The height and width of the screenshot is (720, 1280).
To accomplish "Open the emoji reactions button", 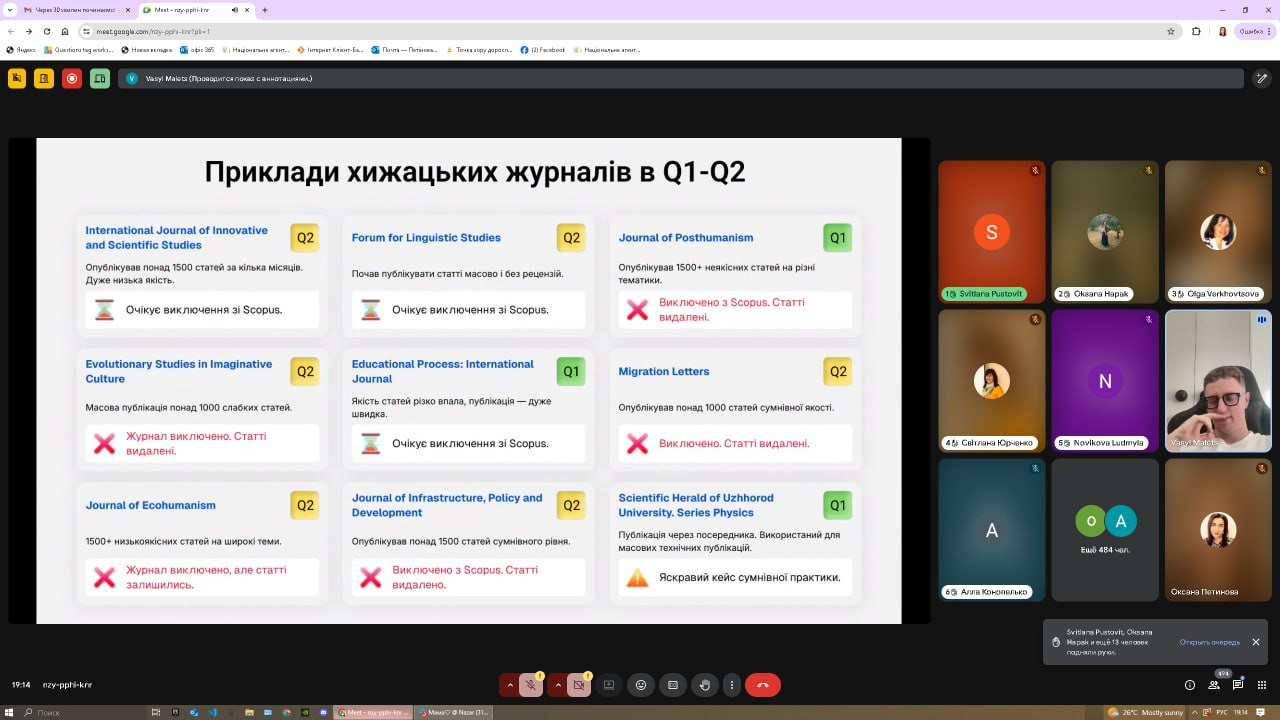I will point(641,685).
